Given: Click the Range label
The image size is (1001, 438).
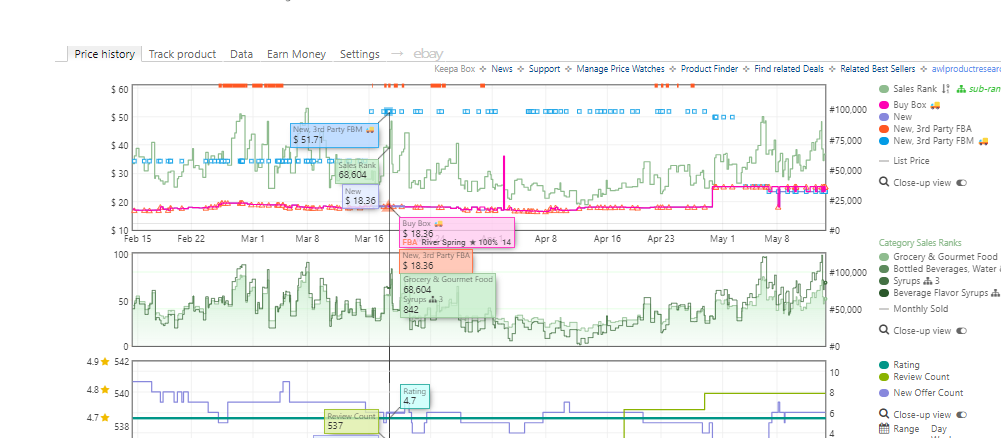Looking at the screenshot, I should pyautogui.click(x=907, y=429).
